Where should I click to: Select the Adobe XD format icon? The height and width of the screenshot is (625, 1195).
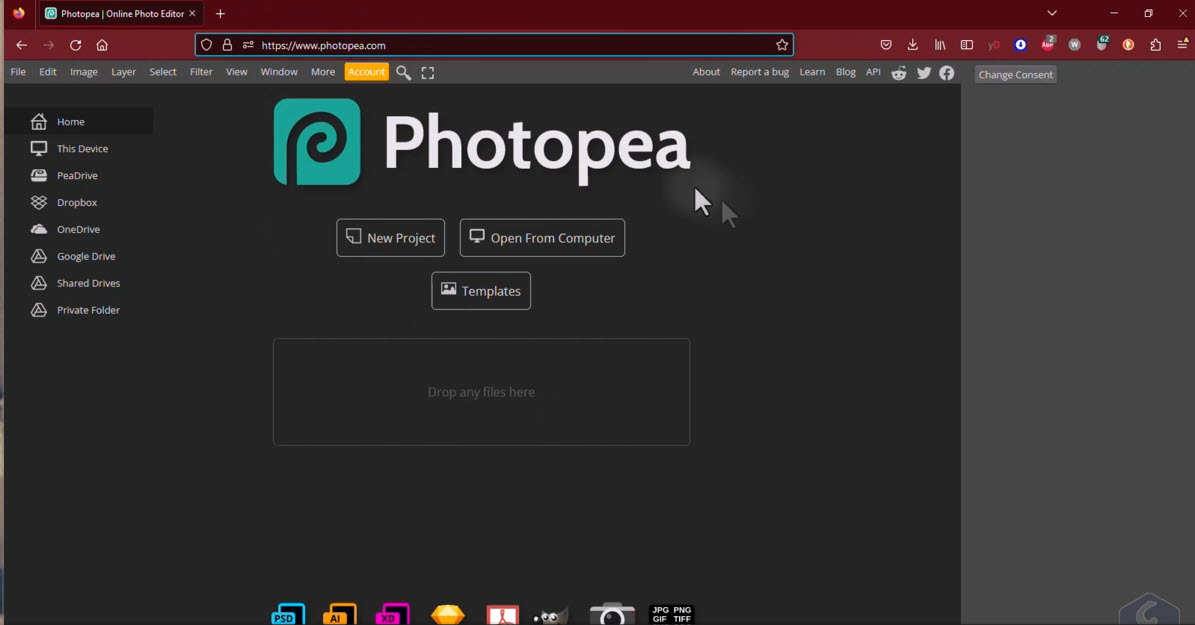pyautogui.click(x=393, y=613)
